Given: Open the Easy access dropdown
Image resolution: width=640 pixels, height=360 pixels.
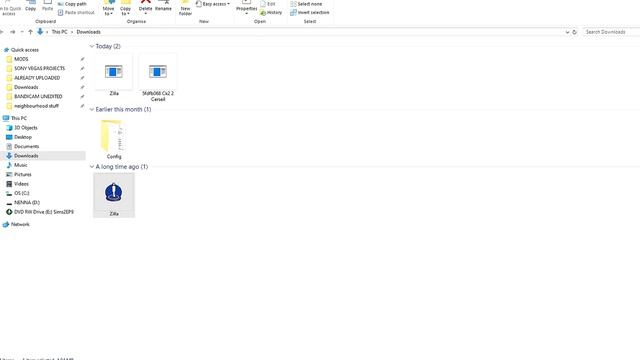Looking at the screenshot, I should 213,4.
